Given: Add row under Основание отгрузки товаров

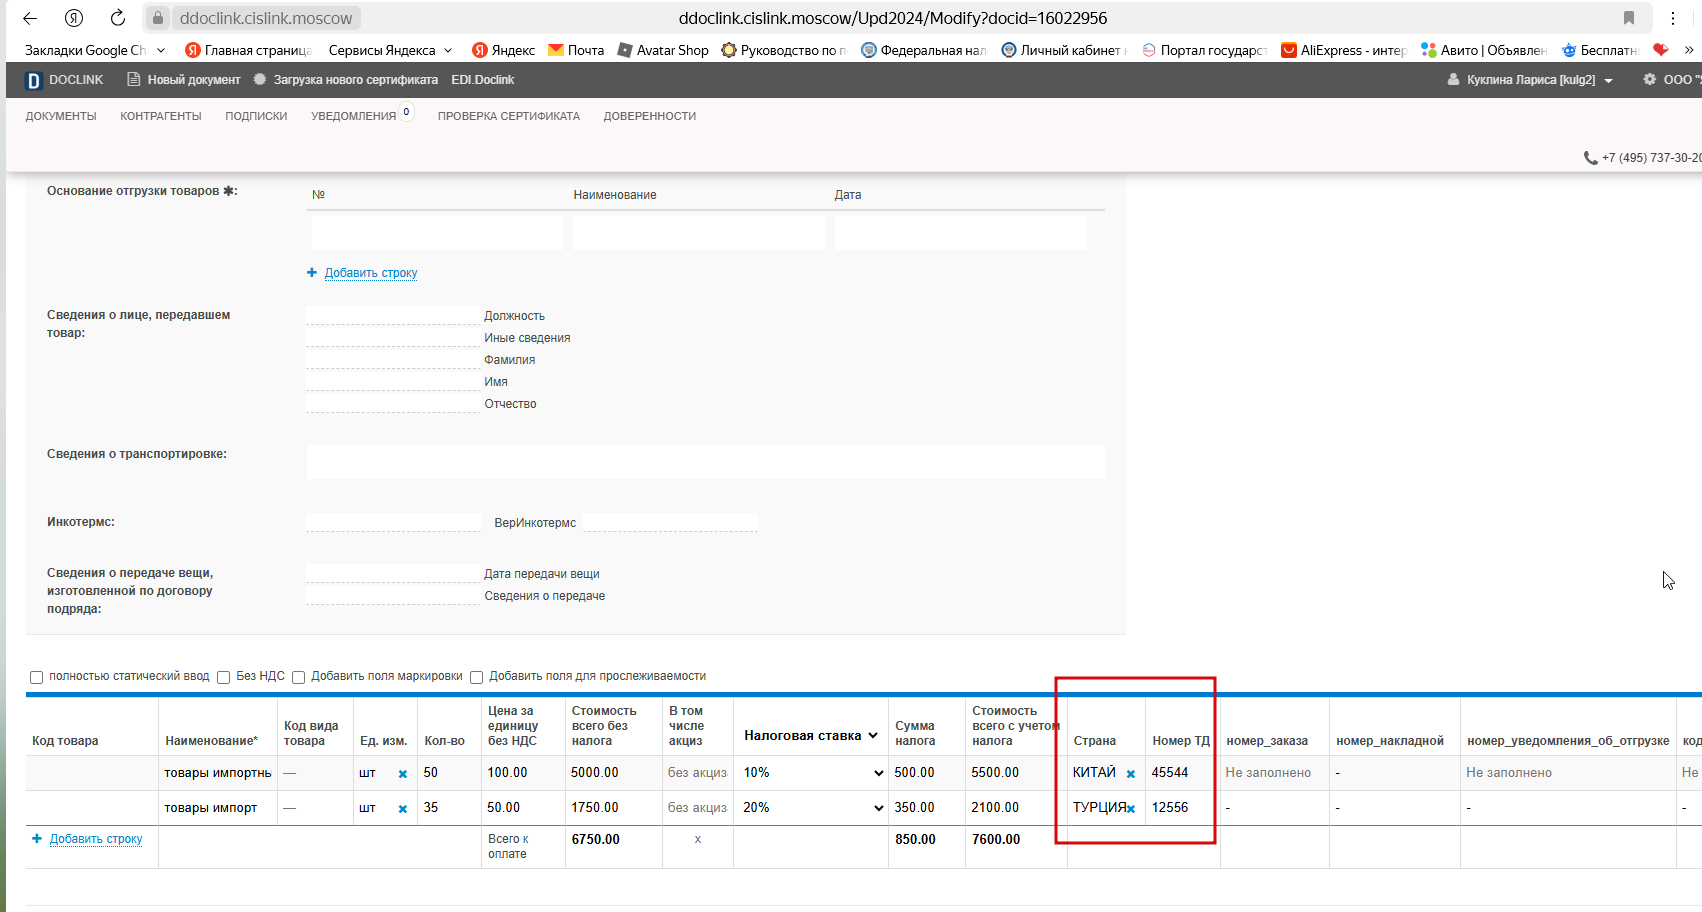Looking at the screenshot, I should coord(371,273).
